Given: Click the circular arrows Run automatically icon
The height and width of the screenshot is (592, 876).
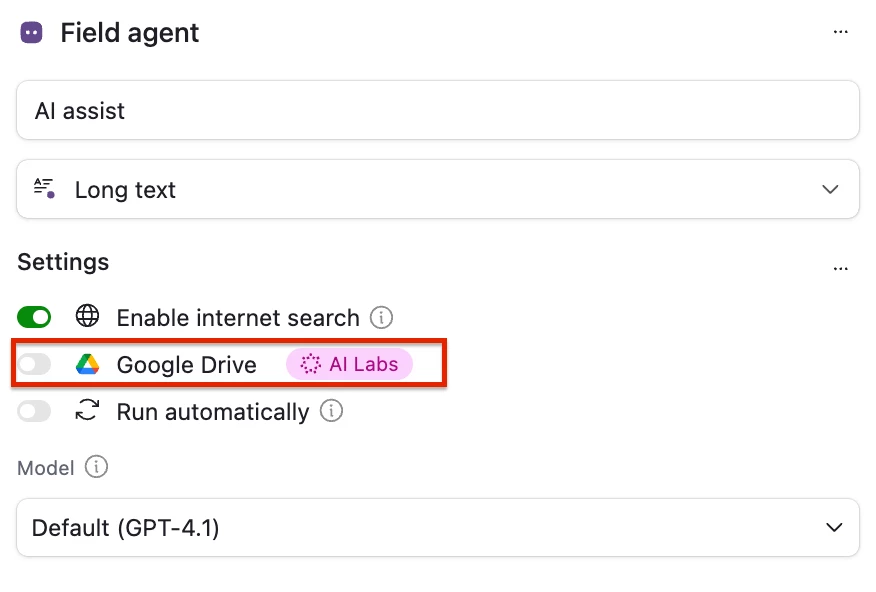Looking at the screenshot, I should [x=88, y=411].
